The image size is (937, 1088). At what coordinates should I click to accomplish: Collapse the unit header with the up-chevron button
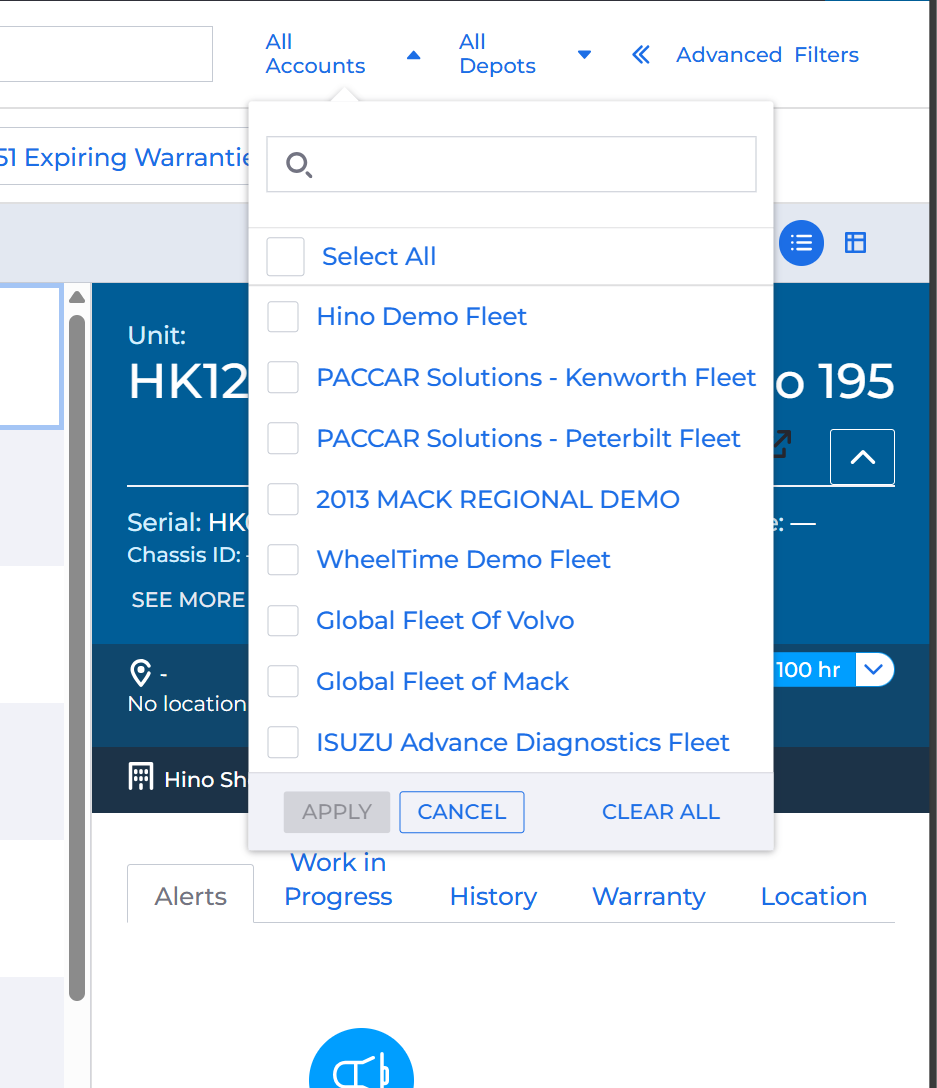(x=861, y=457)
